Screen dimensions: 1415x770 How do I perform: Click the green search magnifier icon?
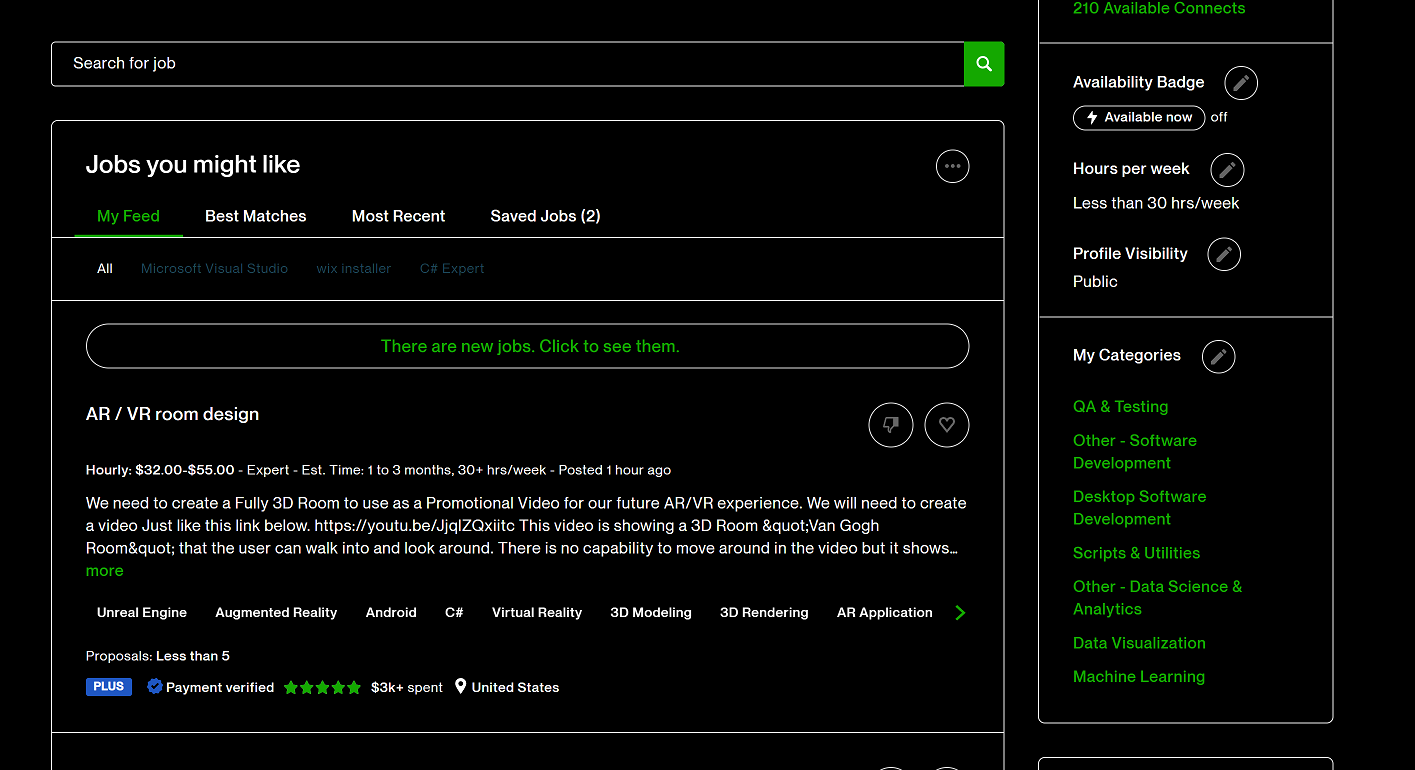[983, 63]
